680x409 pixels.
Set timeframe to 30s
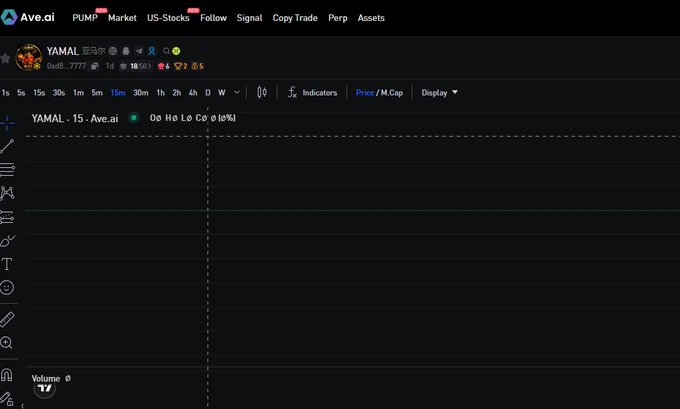pyautogui.click(x=59, y=93)
